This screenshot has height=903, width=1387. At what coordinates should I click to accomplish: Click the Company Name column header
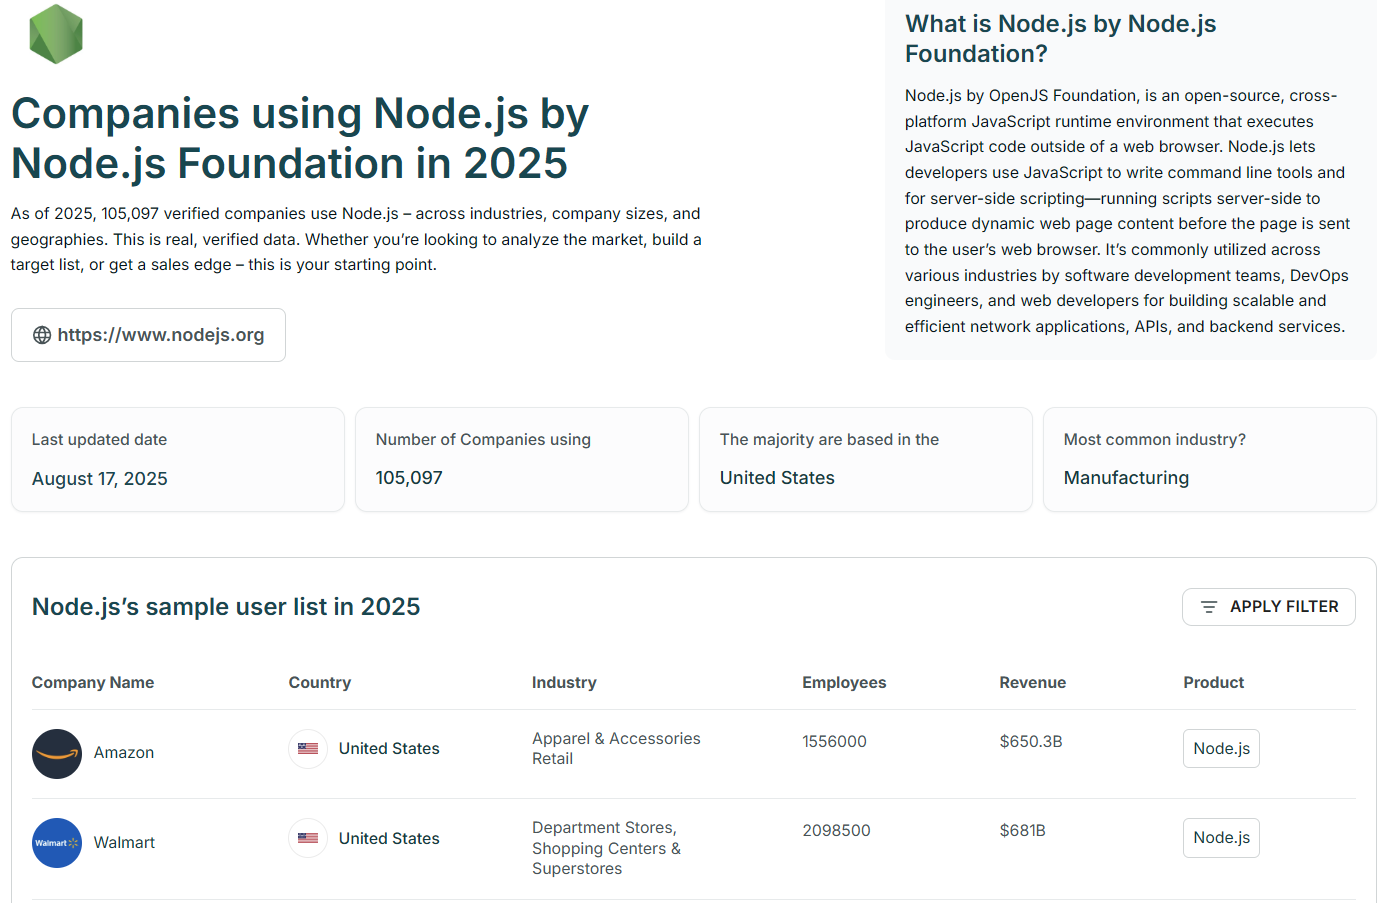(x=93, y=683)
